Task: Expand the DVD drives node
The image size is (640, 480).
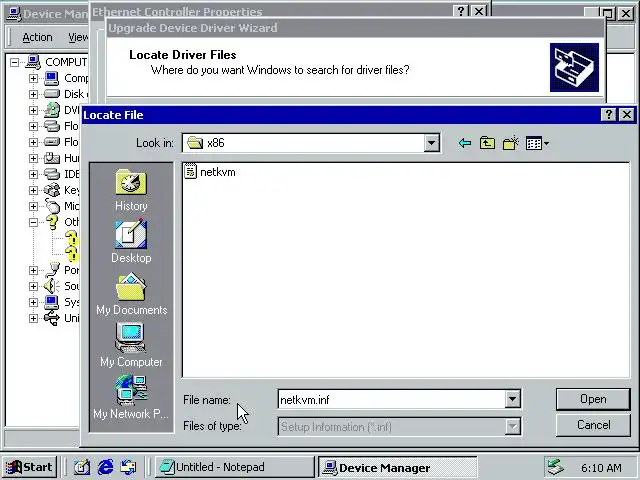Action: [33, 110]
